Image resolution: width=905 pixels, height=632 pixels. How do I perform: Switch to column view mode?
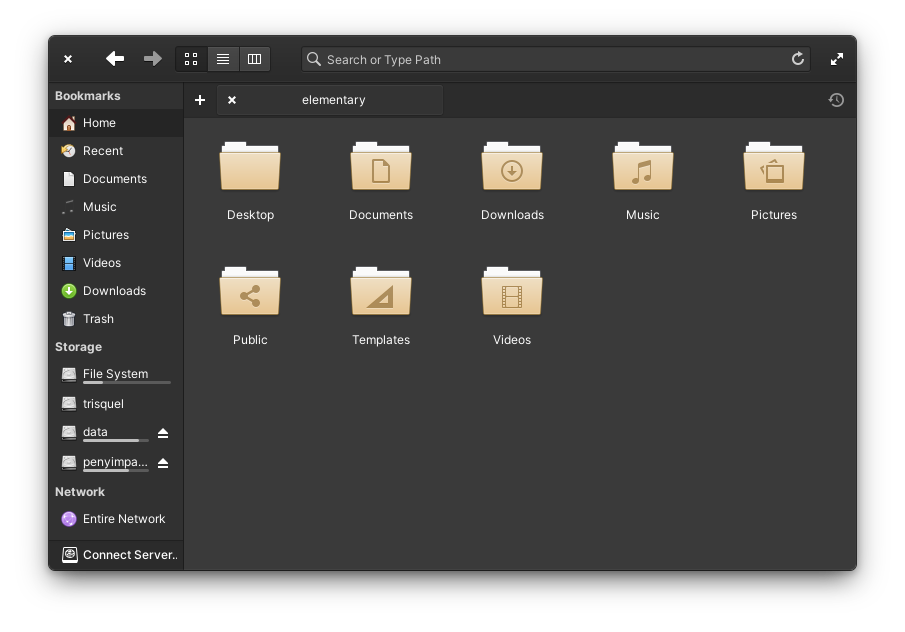click(x=254, y=59)
